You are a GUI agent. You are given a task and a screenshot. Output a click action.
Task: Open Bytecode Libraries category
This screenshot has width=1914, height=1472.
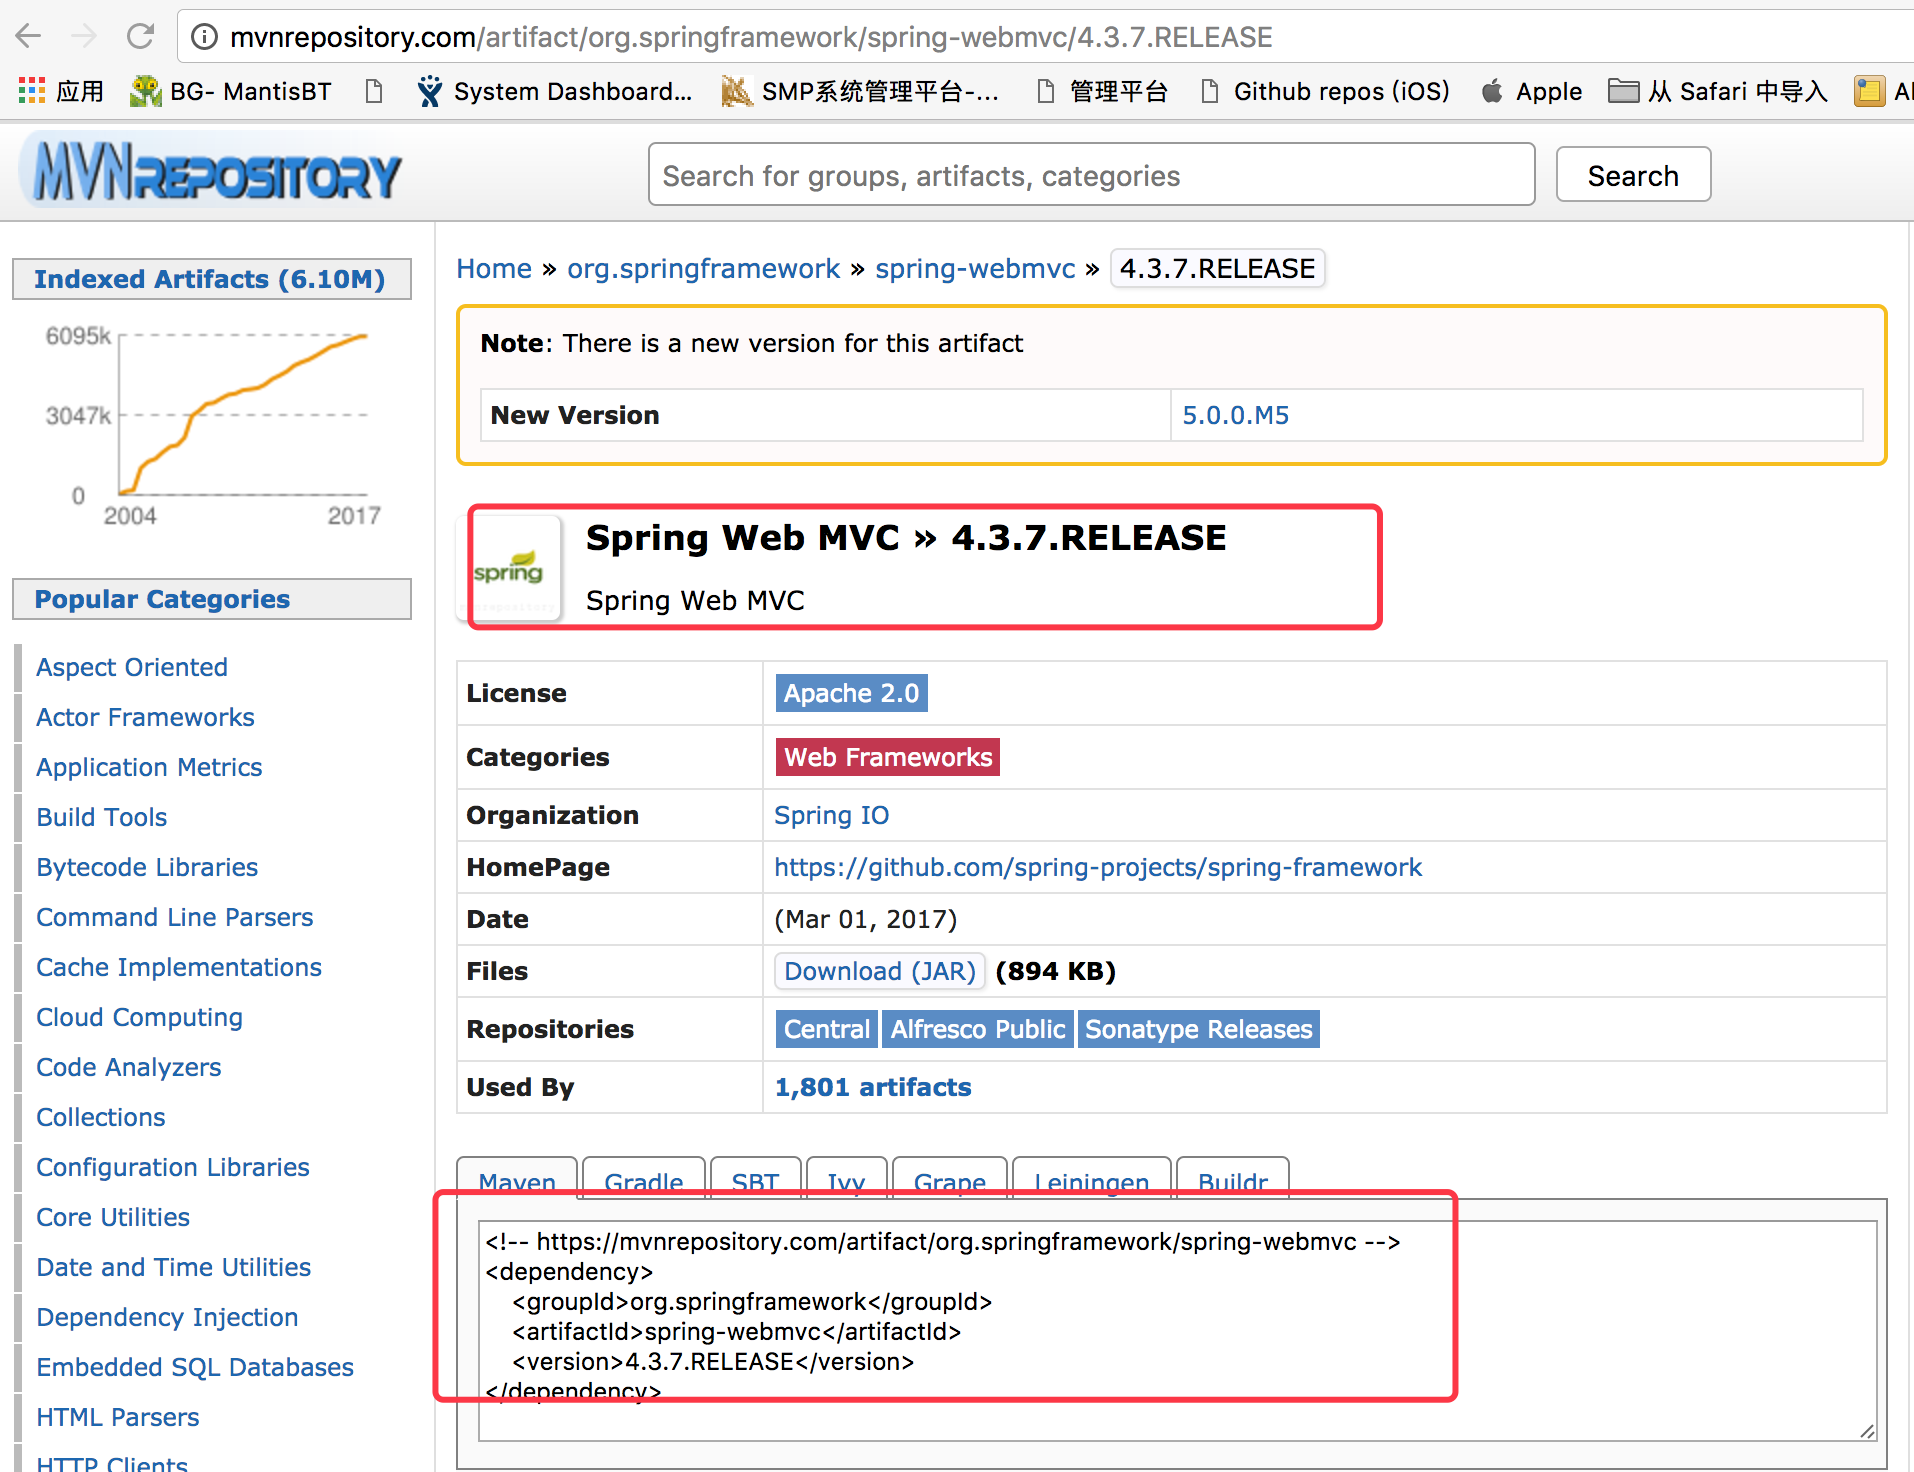pyautogui.click(x=147, y=867)
